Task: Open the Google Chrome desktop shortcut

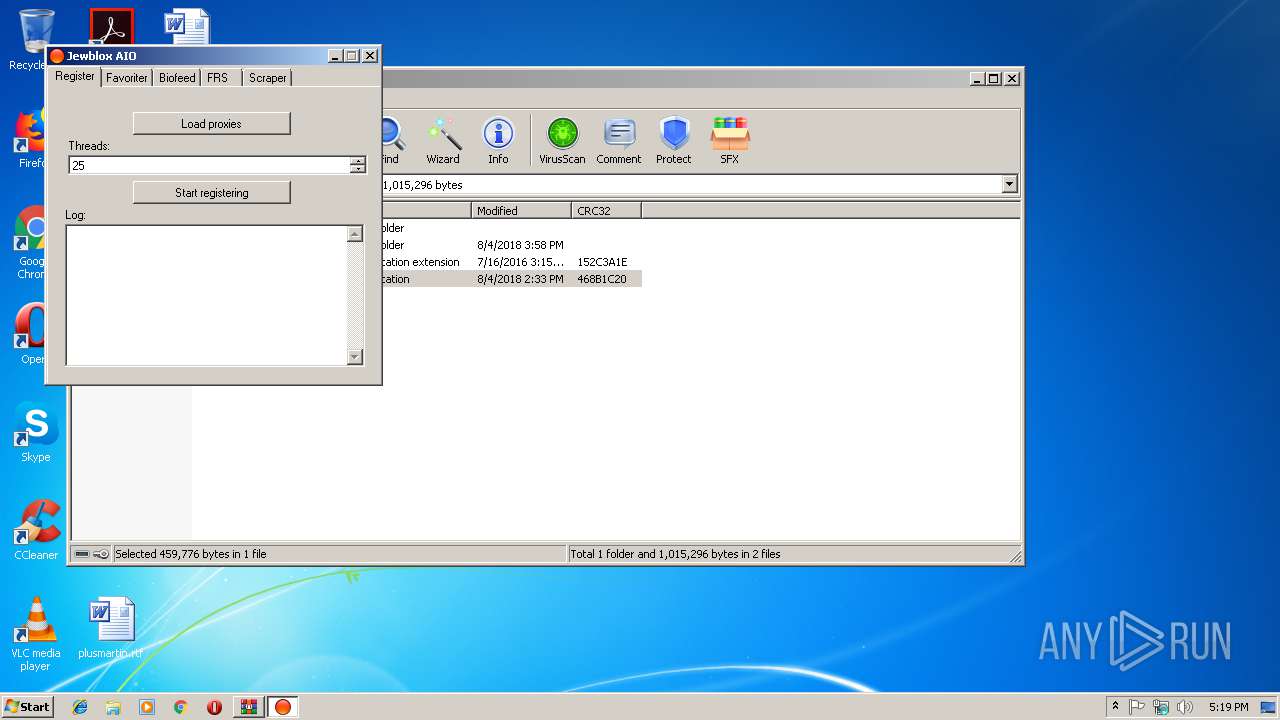Action: coord(31,243)
